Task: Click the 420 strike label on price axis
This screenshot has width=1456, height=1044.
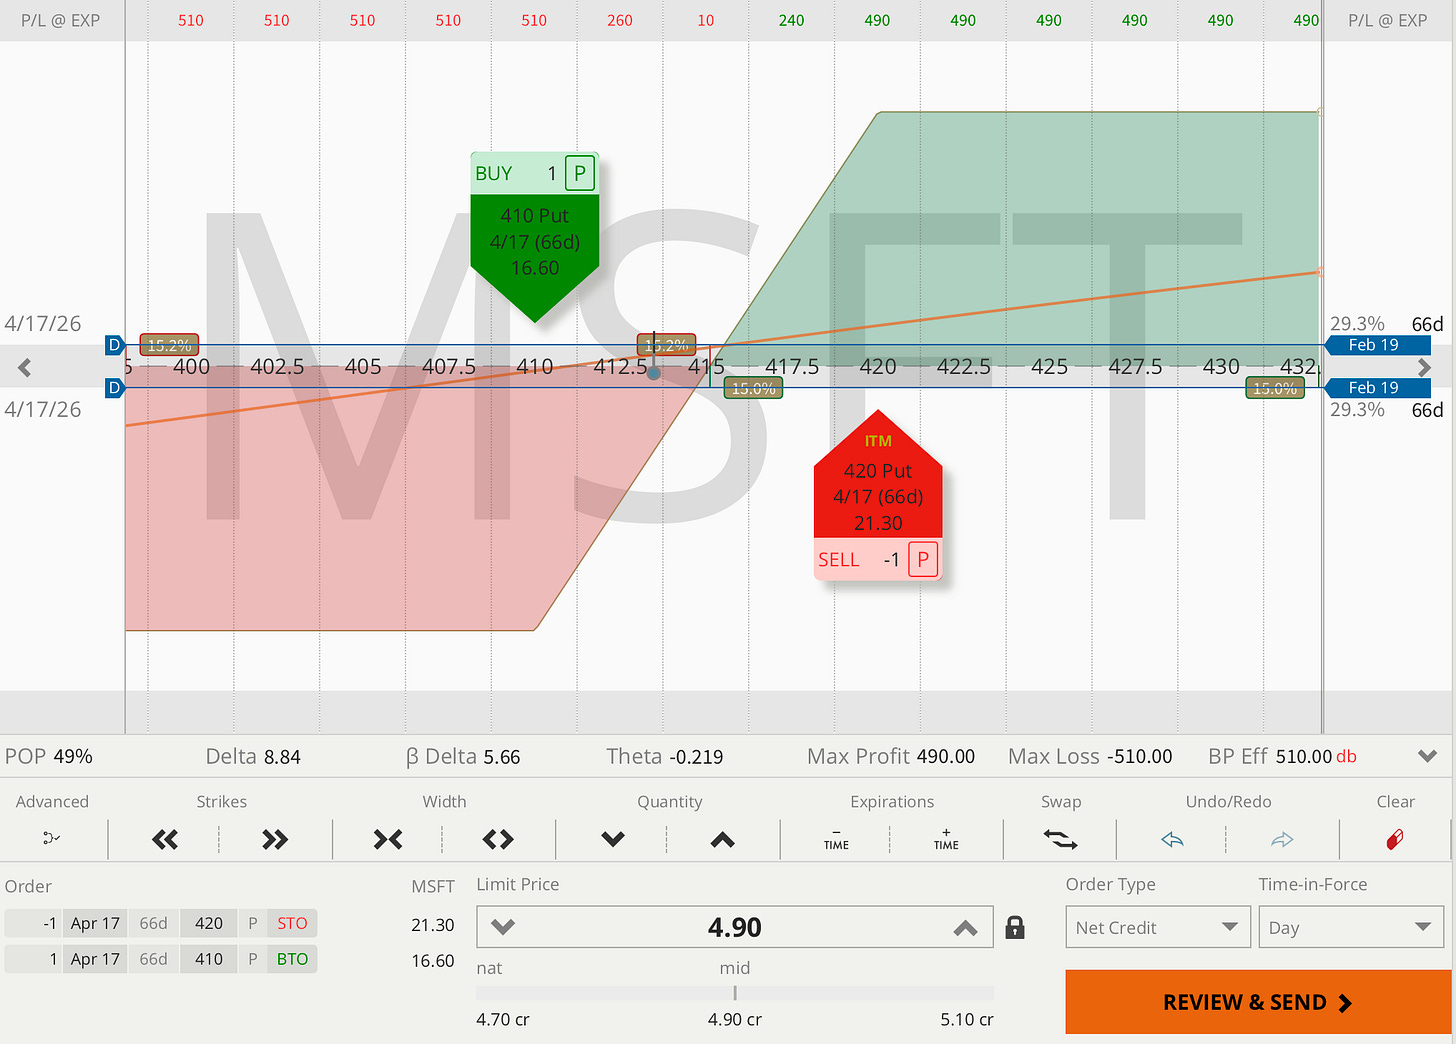Action: tap(878, 367)
